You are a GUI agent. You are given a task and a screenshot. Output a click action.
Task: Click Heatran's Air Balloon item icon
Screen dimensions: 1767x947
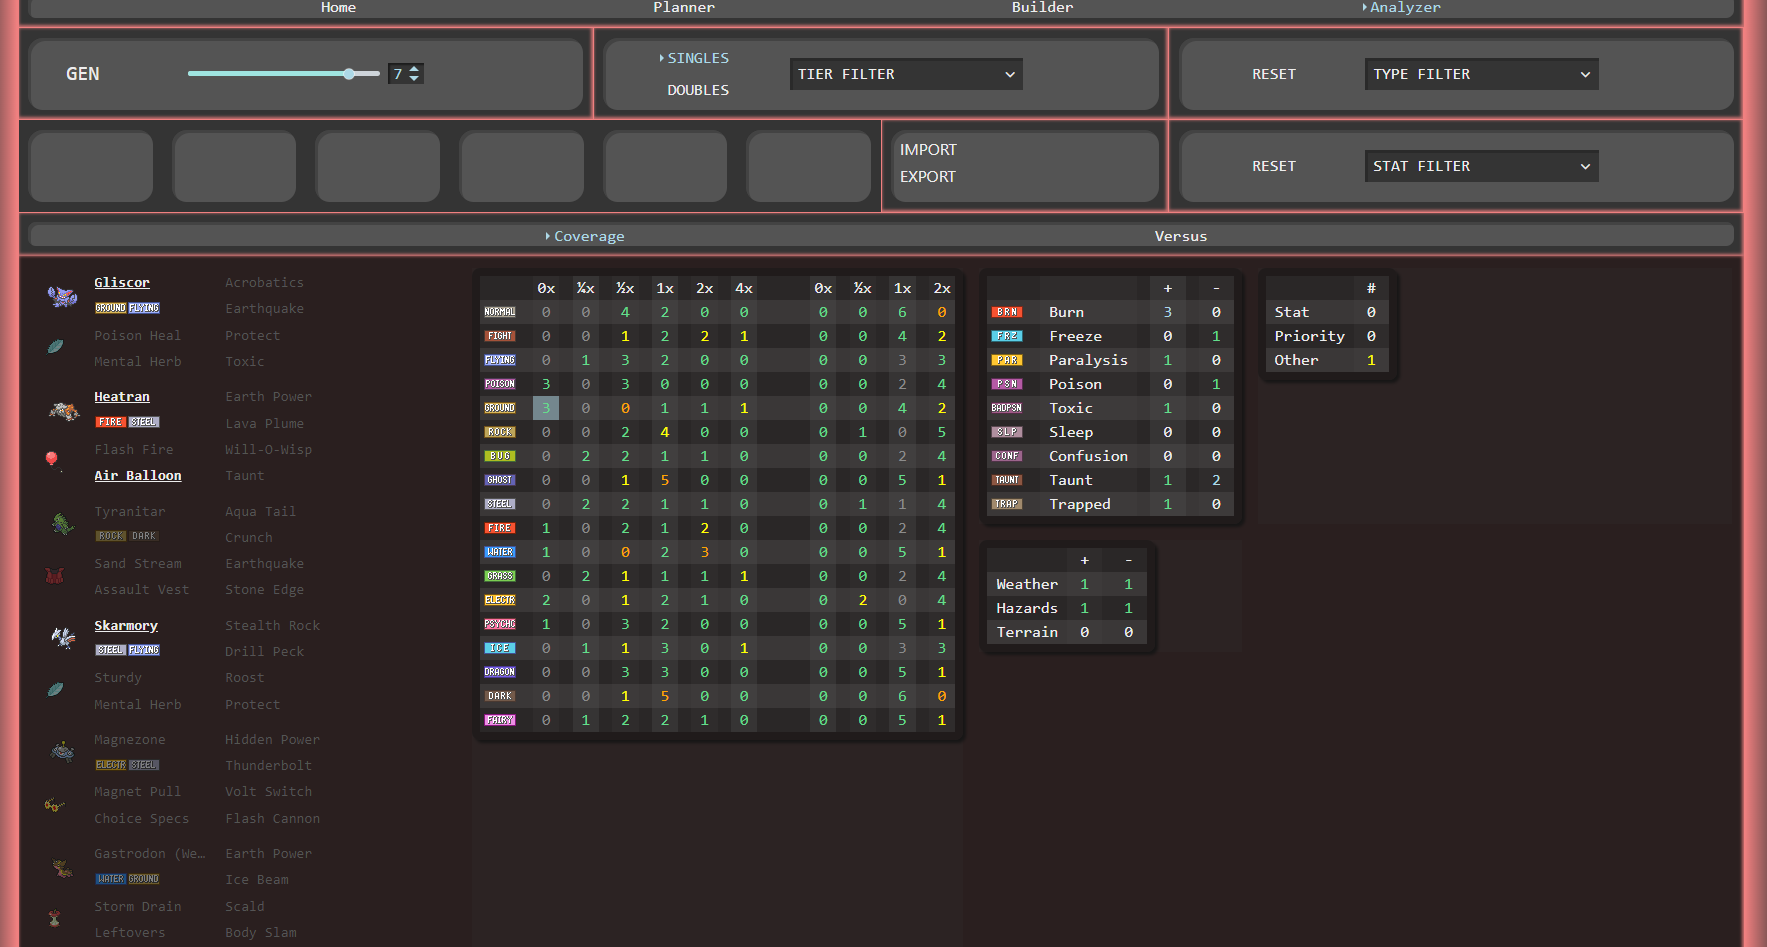tap(52, 460)
